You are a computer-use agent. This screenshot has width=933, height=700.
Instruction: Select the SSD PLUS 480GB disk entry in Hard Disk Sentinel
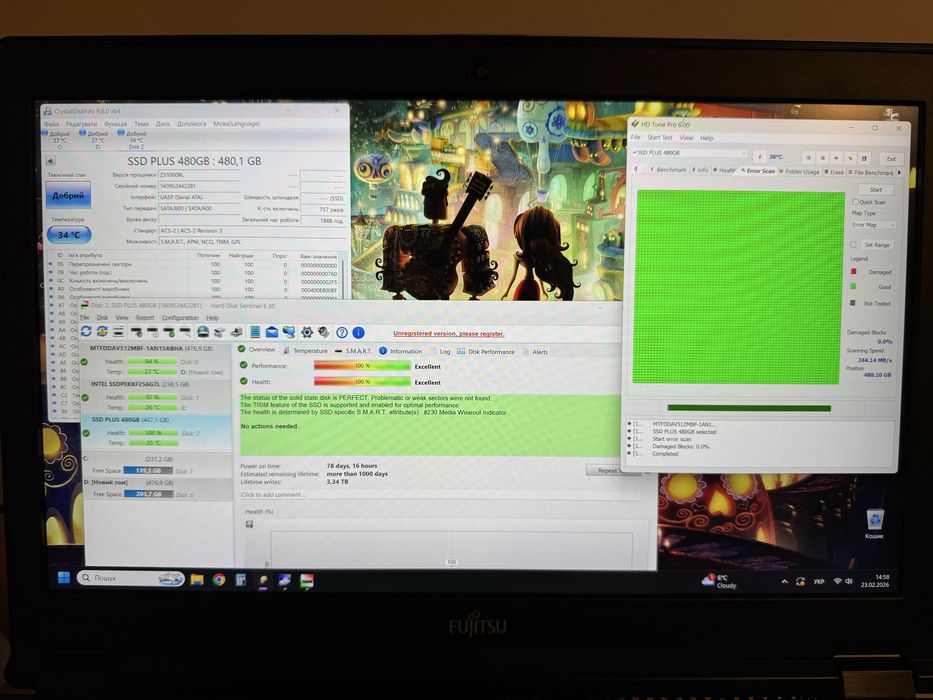point(157,432)
